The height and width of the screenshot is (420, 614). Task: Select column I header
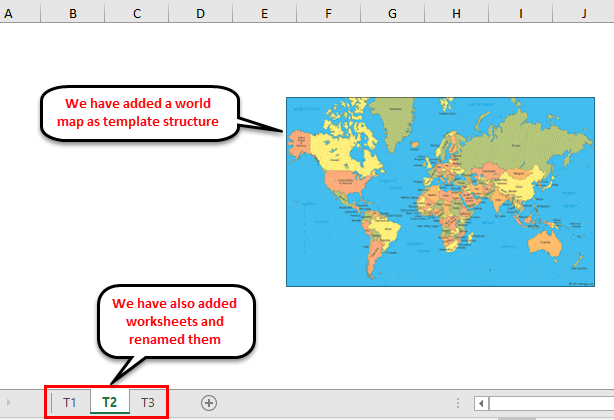point(520,13)
